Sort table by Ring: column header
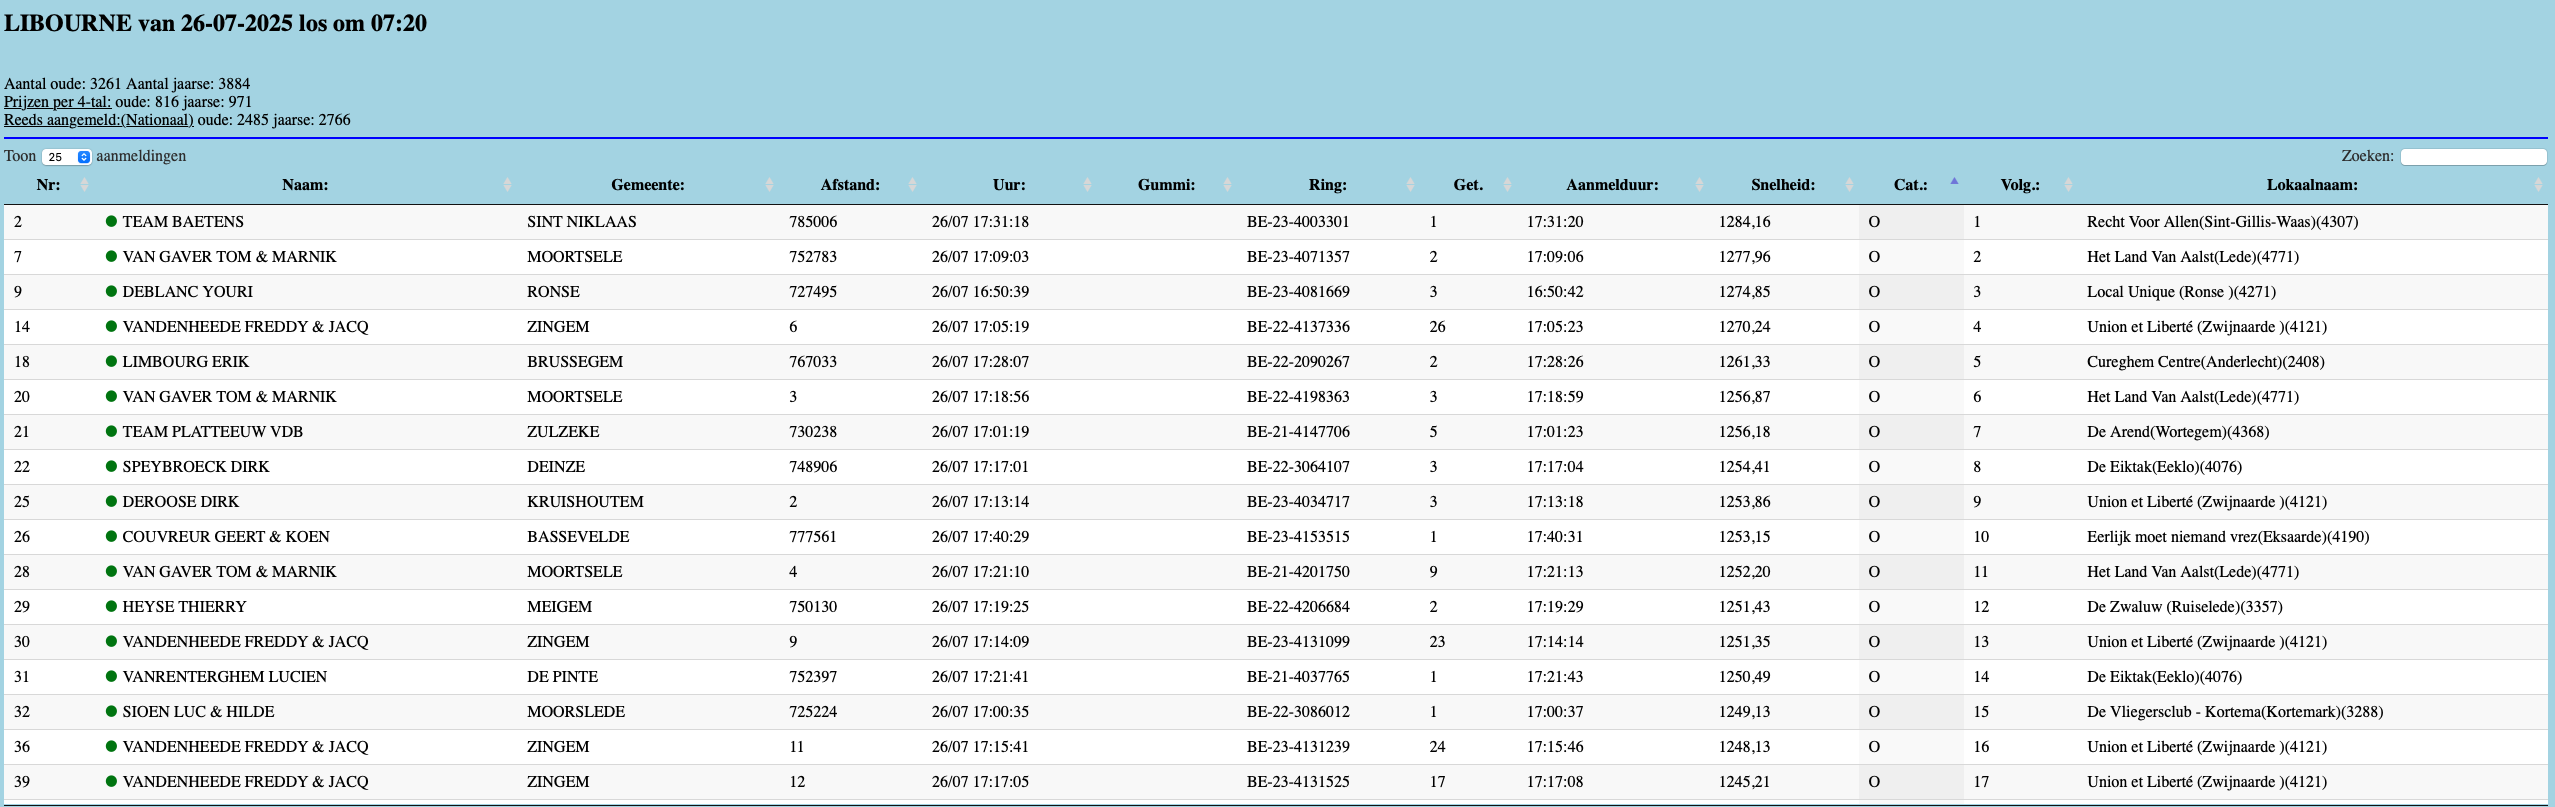The image size is (2555, 807). [1327, 185]
